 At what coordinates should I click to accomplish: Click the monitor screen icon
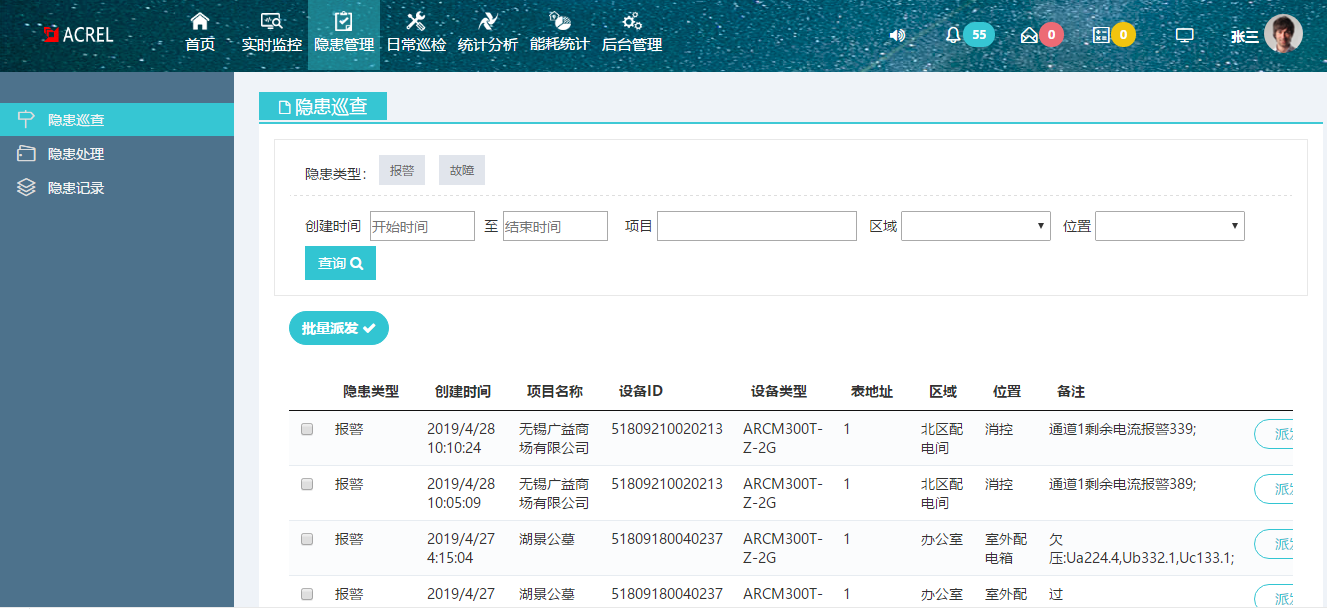(1185, 35)
